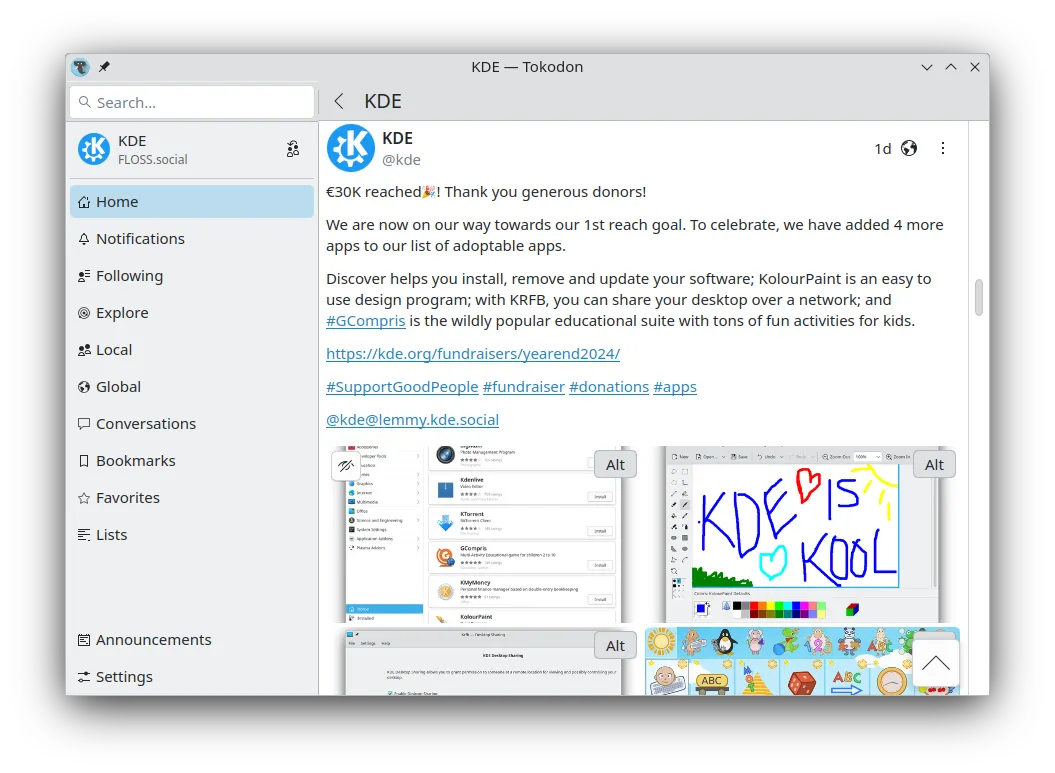Toggle the hide media eye icon
Image resolution: width=1055 pixels, height=773 pixels.
346,465
